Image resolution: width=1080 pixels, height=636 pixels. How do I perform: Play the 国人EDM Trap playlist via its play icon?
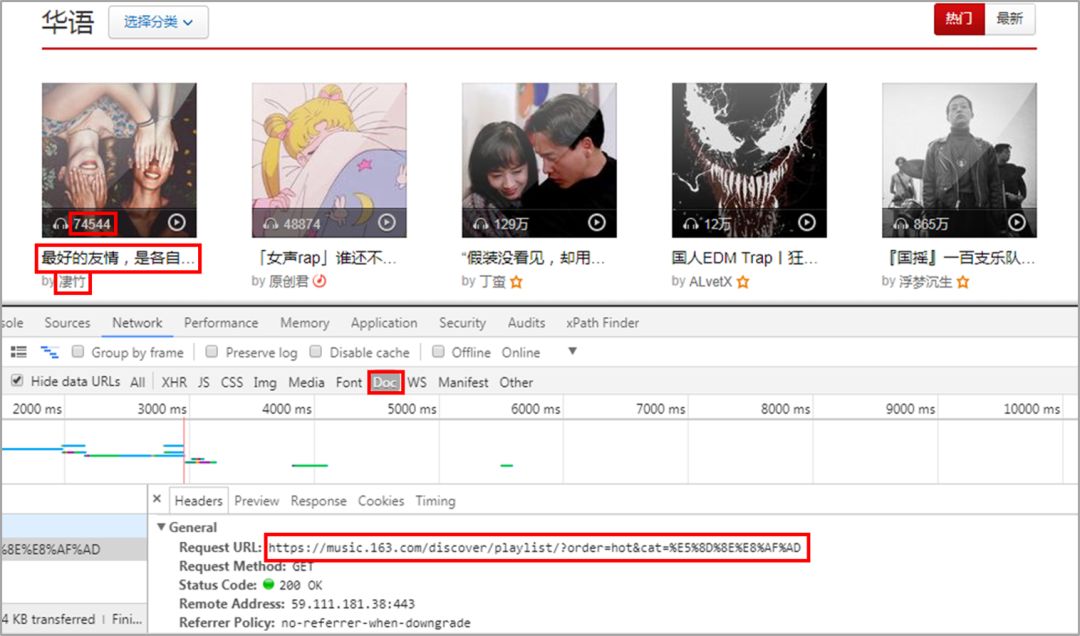tap(807, 223)
